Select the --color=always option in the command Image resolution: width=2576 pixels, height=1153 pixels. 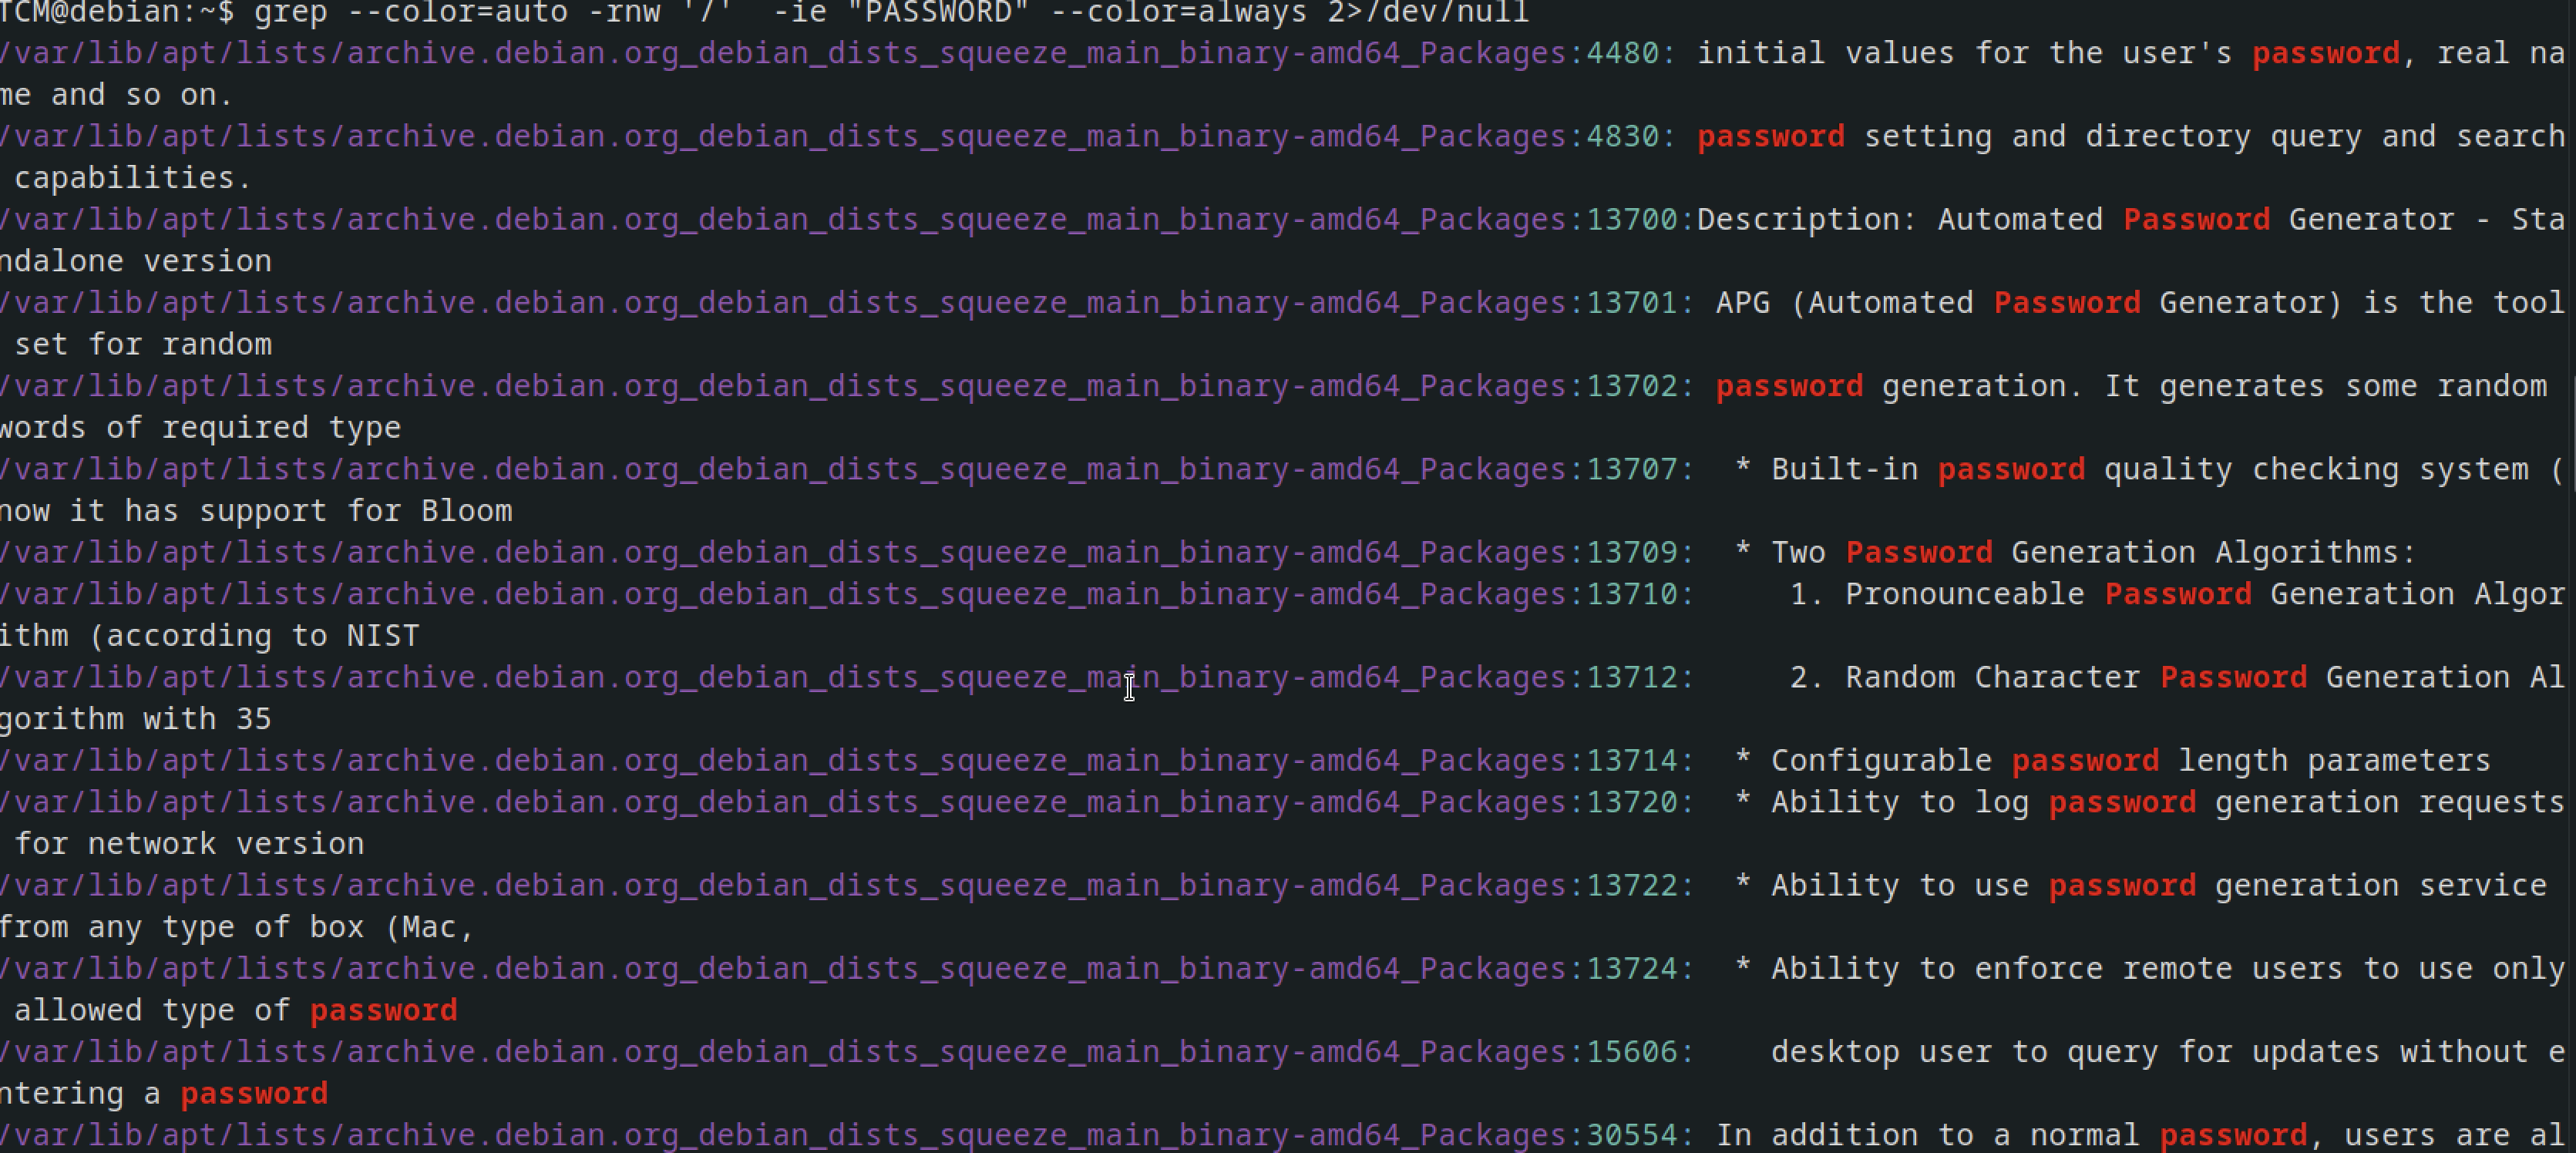pyautogui.click(x=1179, y=12)
